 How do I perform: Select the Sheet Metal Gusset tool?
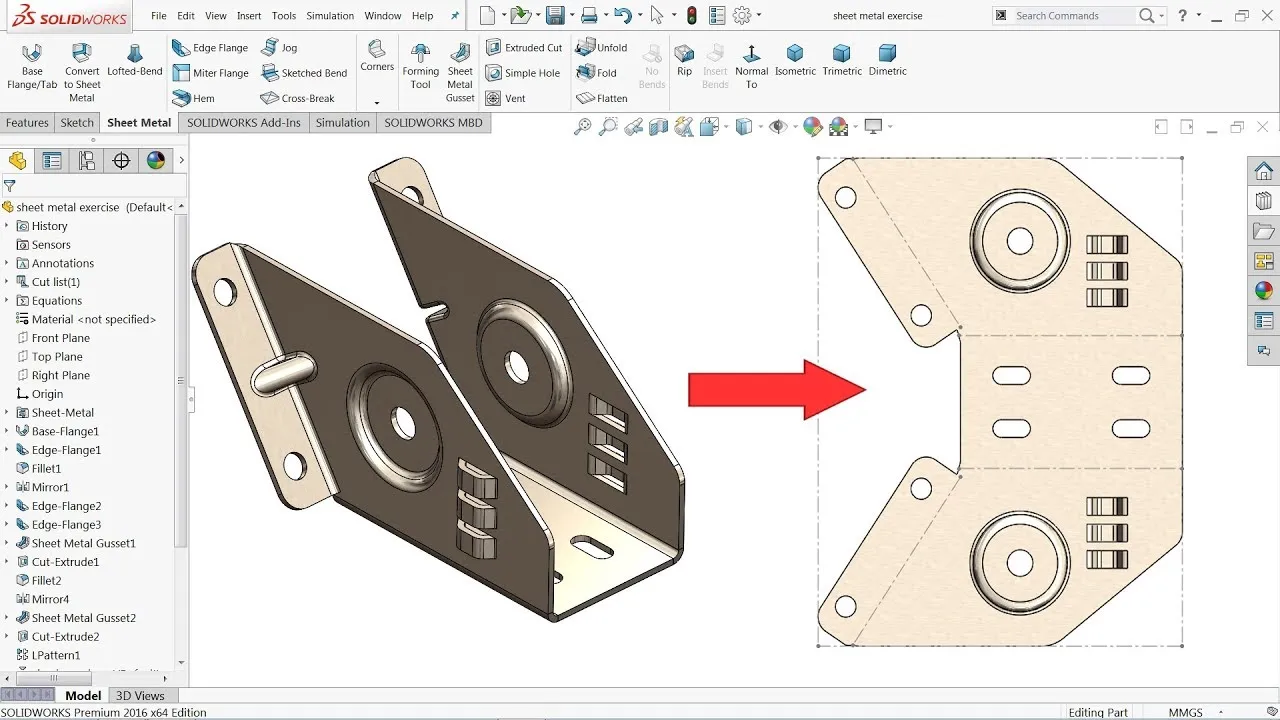tap(459, 65)
